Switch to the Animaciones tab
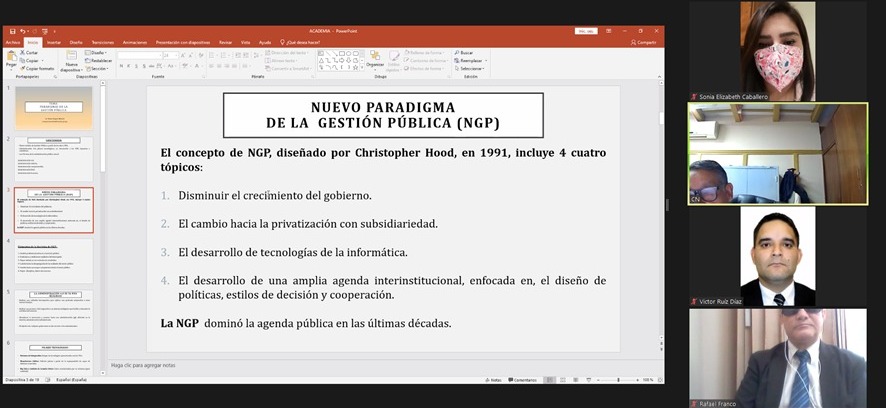 134,42
